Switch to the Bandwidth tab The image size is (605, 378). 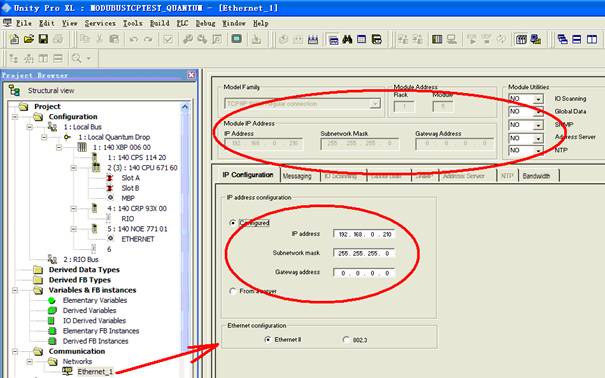click(536, 176)
